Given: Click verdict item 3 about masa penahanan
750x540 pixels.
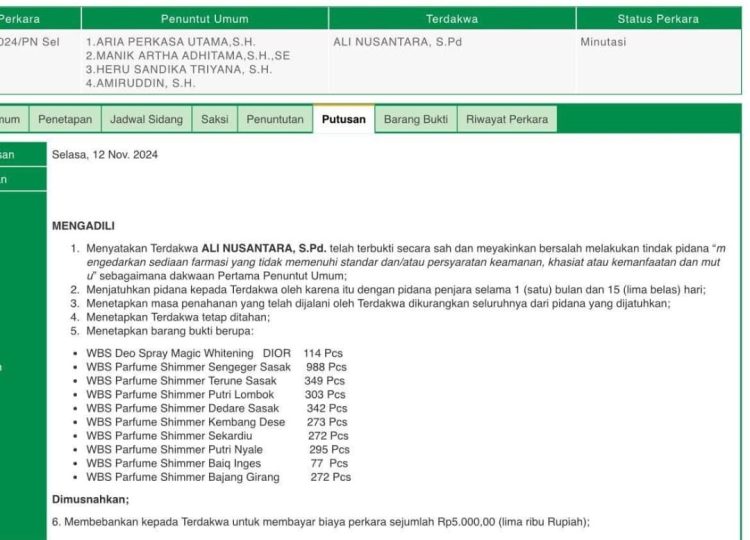Looking at the screenshot, I should (x=370, y=303).
